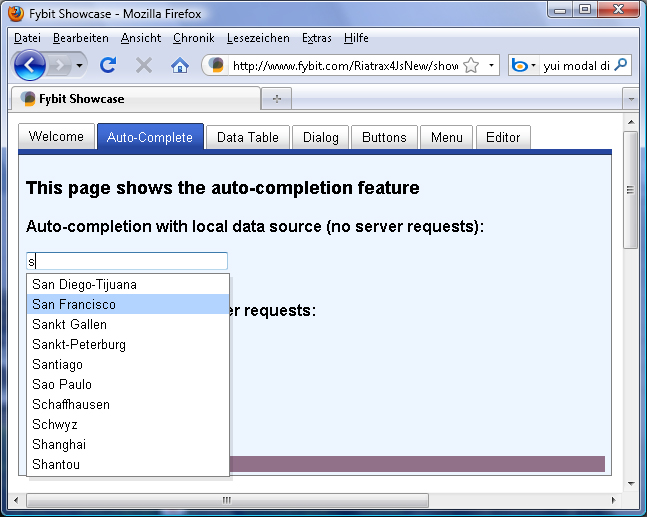The width and height of the screenshot is (647, 517).
Task: Switch to the Dialog tab
Action: click(321, 137)
